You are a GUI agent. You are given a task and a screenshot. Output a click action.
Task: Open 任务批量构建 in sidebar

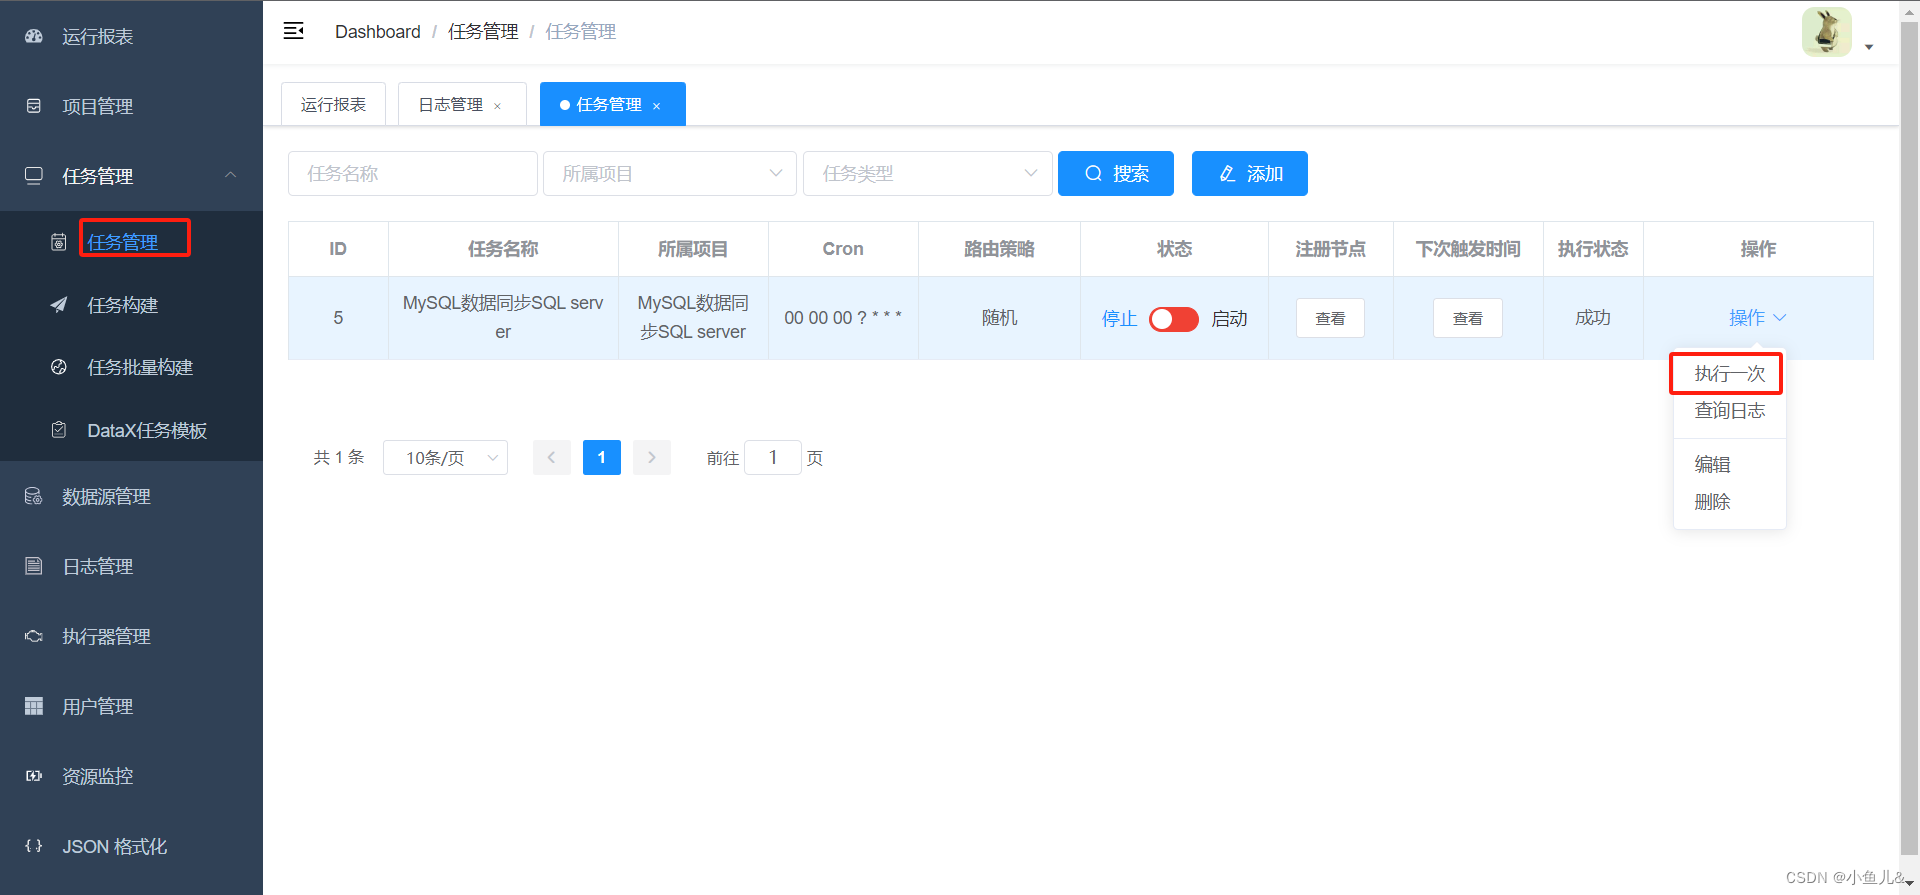coord(131,367)
